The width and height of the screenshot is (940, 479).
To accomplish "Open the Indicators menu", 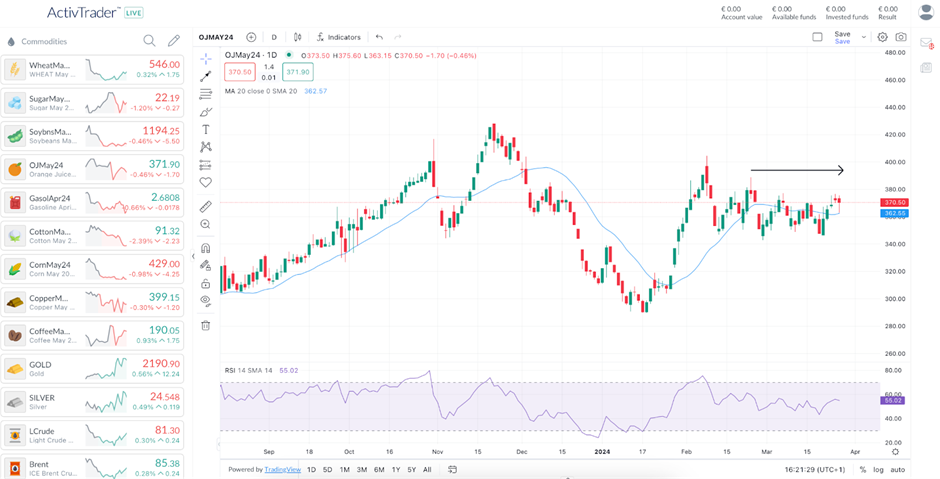I will pos(338,37).
